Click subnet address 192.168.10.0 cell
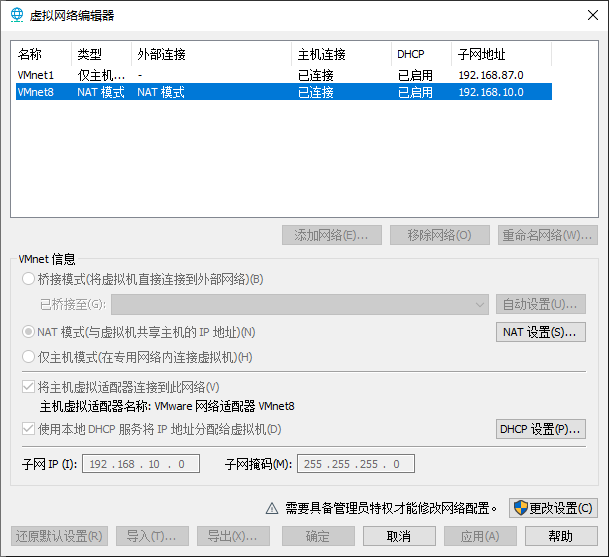The height and width of the screenshot is (557, 609). point(491,92)
